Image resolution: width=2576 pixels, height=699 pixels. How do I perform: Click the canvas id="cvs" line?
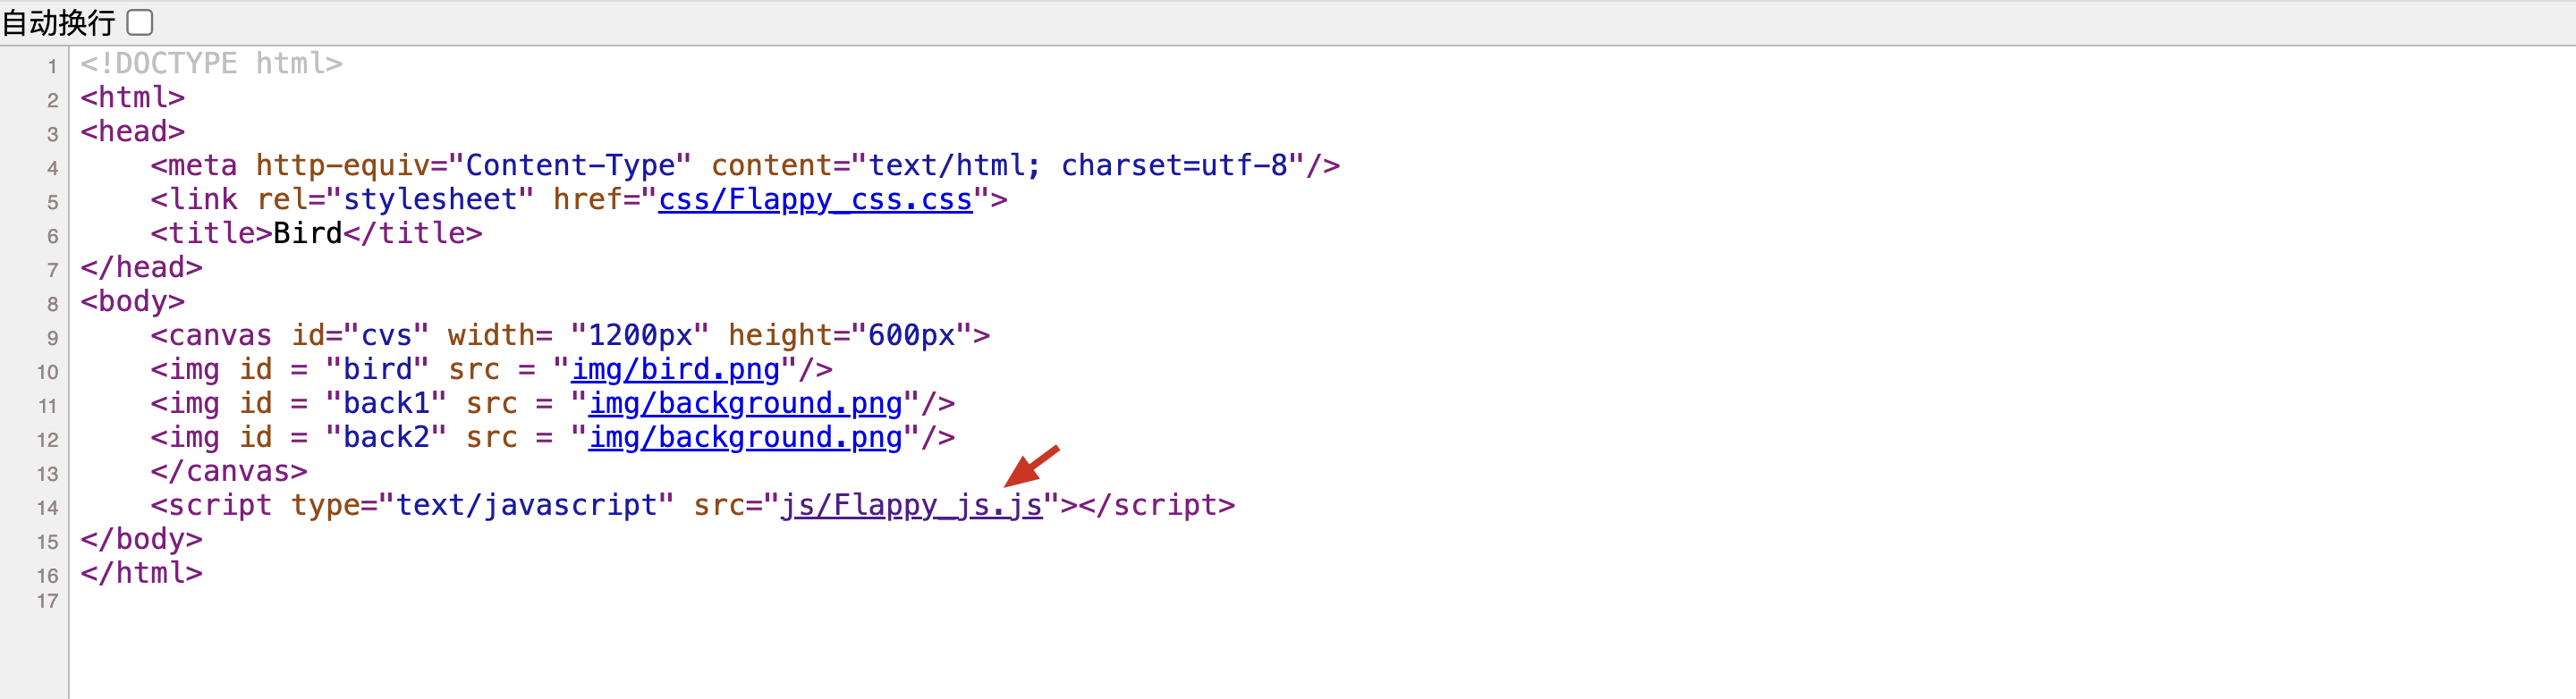pos(570,336)
